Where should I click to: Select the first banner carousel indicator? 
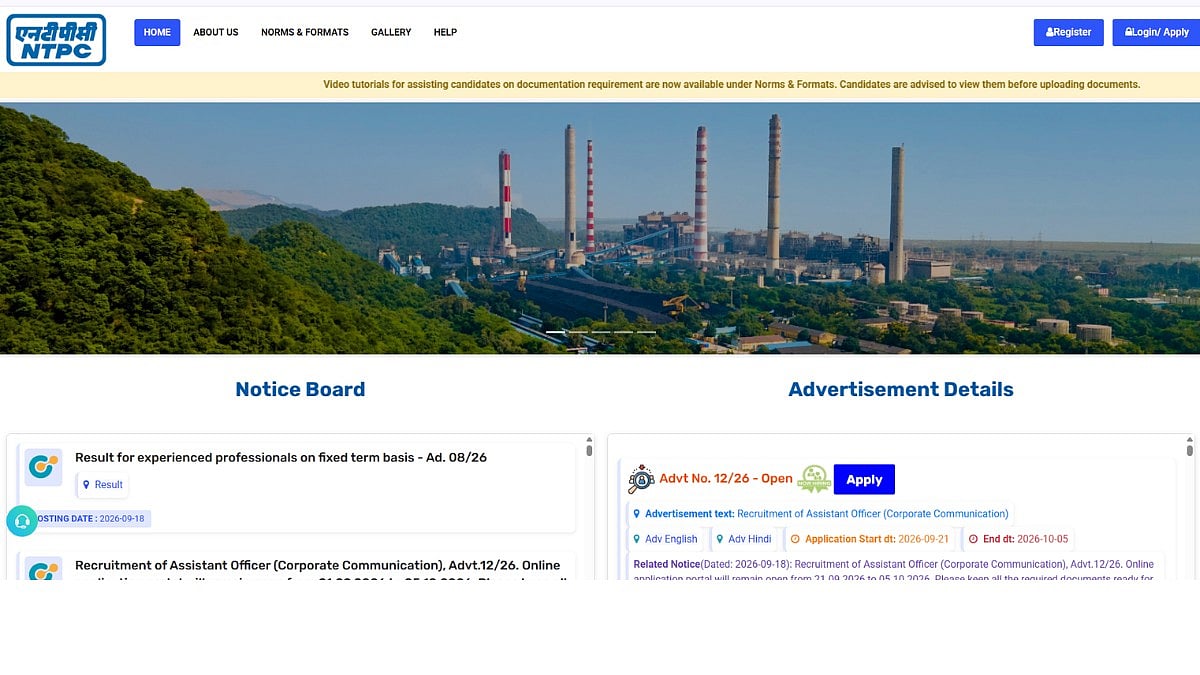555,332
